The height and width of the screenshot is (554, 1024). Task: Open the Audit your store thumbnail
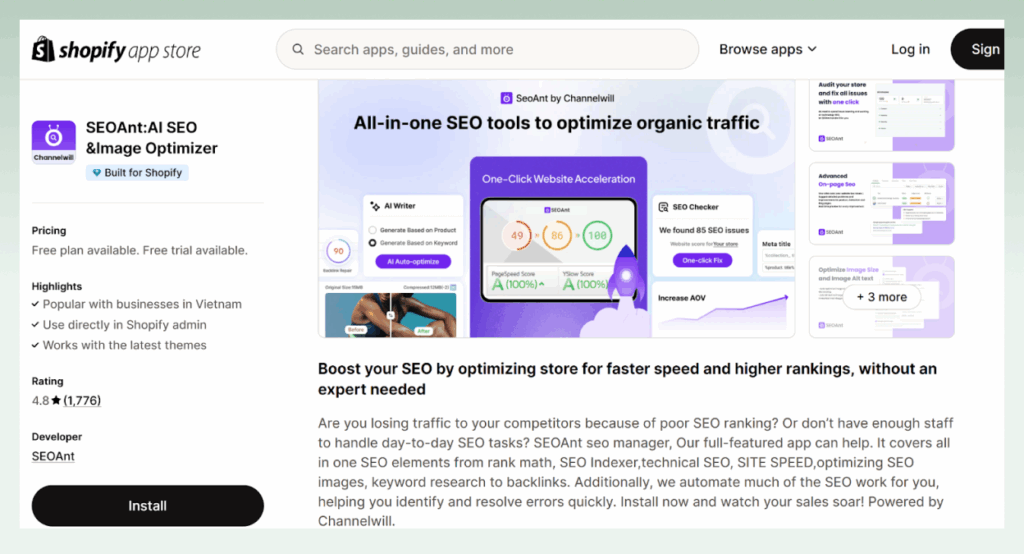882,115
